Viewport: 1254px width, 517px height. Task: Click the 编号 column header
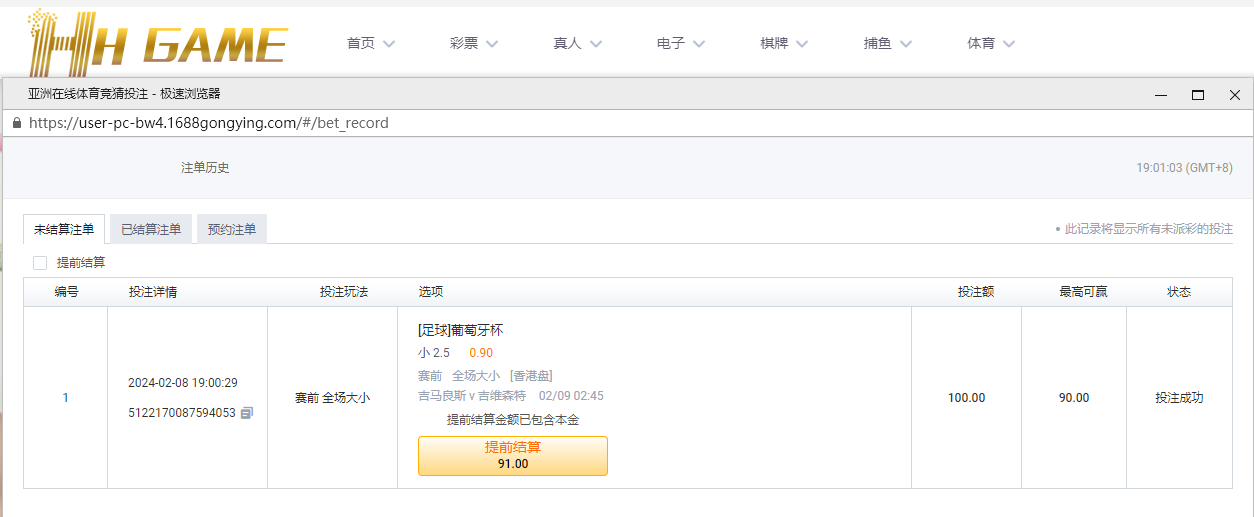pos(66,292)
